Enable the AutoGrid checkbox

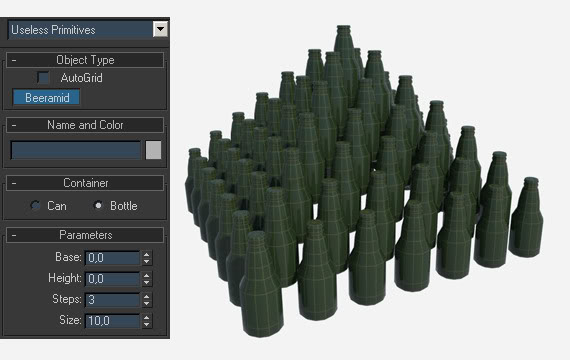[x=44, y=77]
